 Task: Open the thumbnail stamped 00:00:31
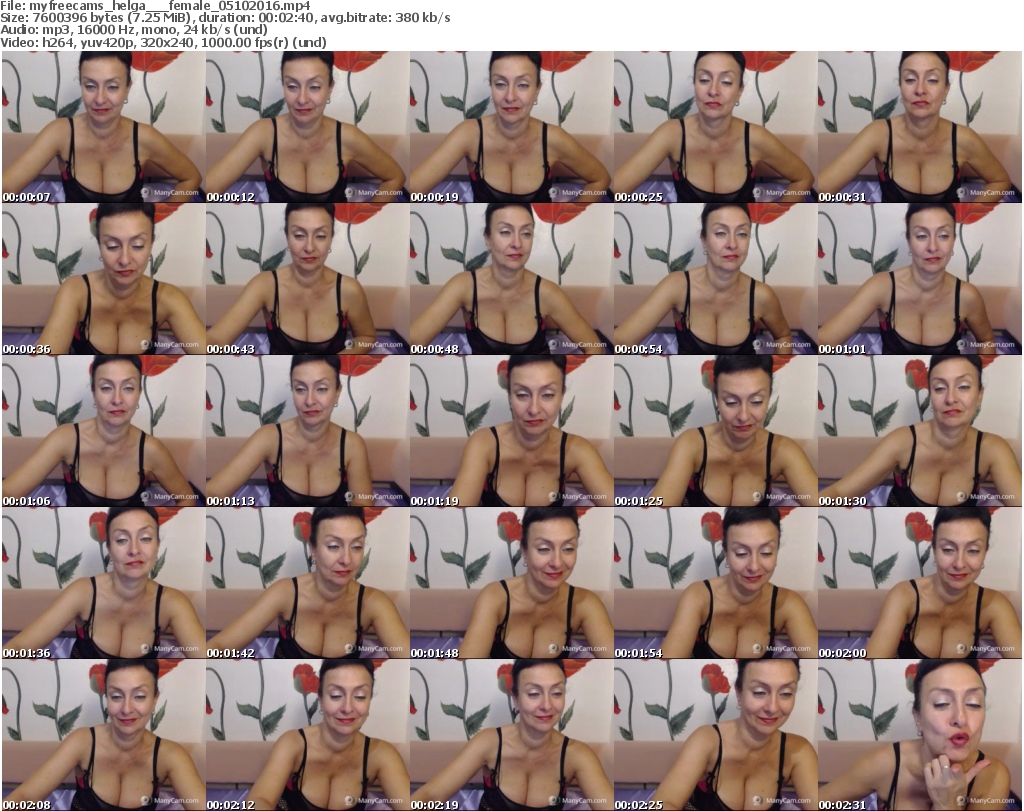[x=918, y=126]
